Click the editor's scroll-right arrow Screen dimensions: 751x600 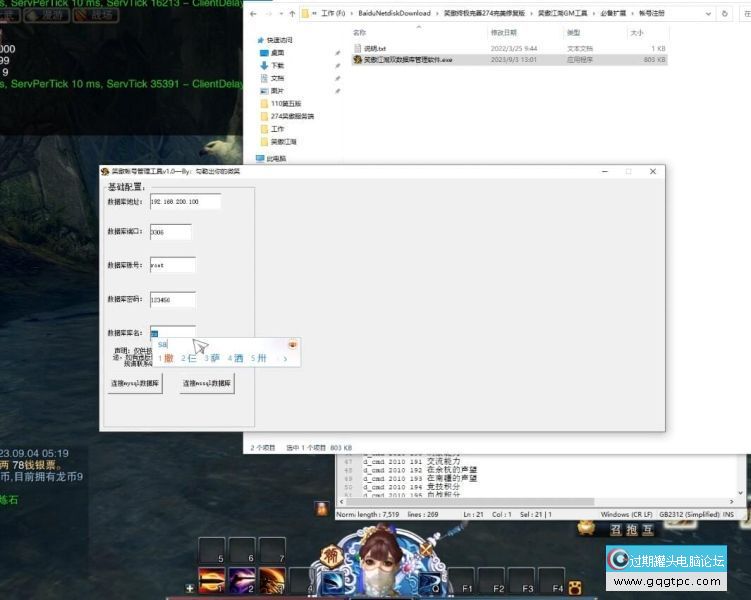(x=732, y=501)
